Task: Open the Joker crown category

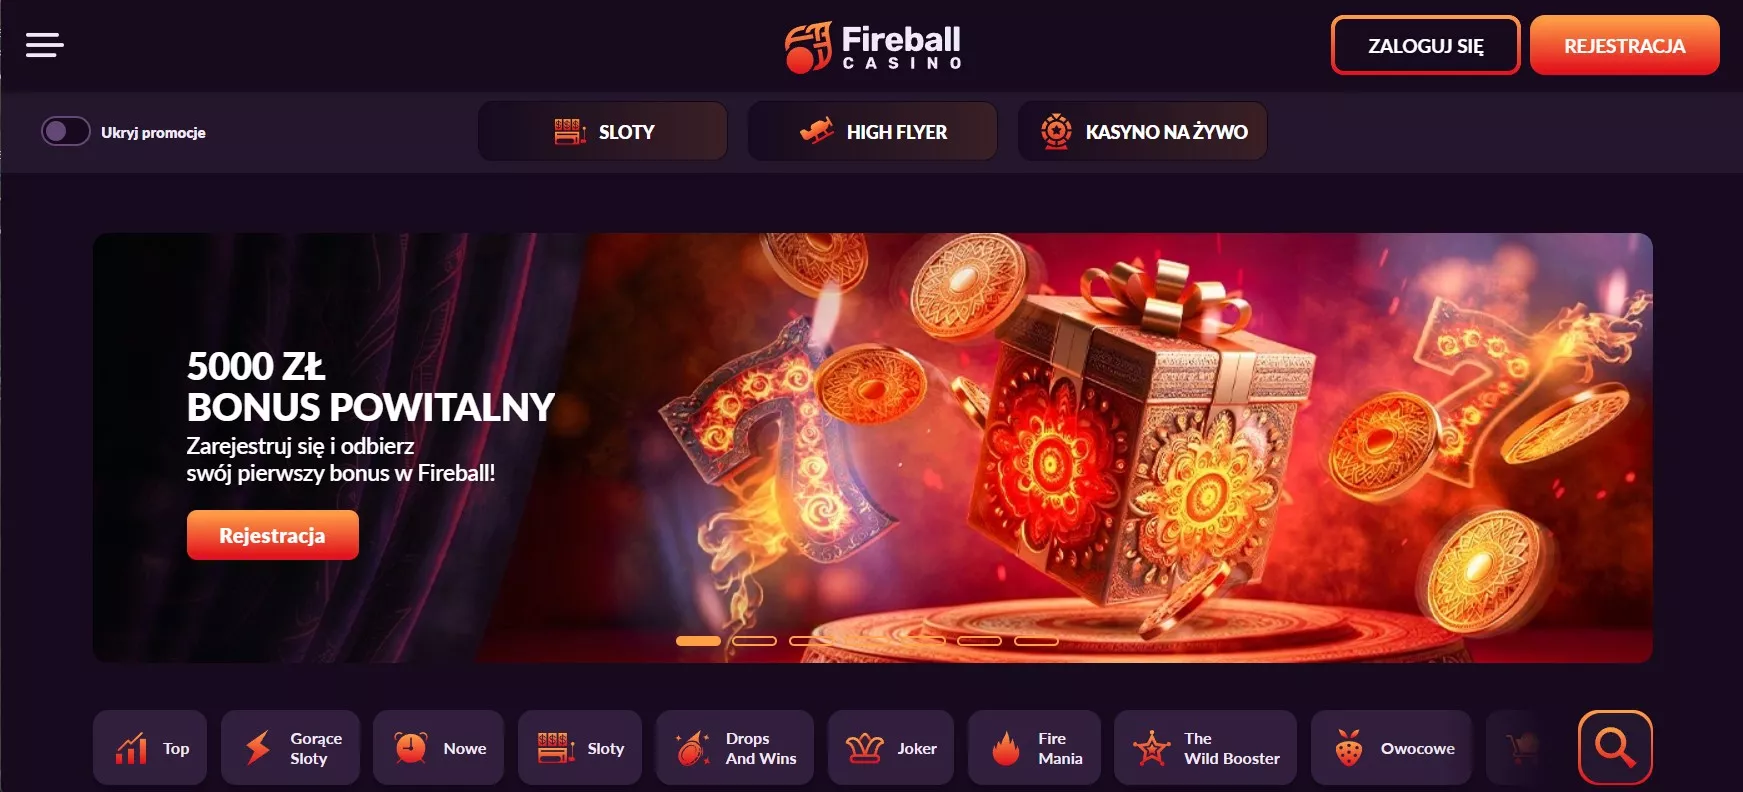Action: click(891, 748)
